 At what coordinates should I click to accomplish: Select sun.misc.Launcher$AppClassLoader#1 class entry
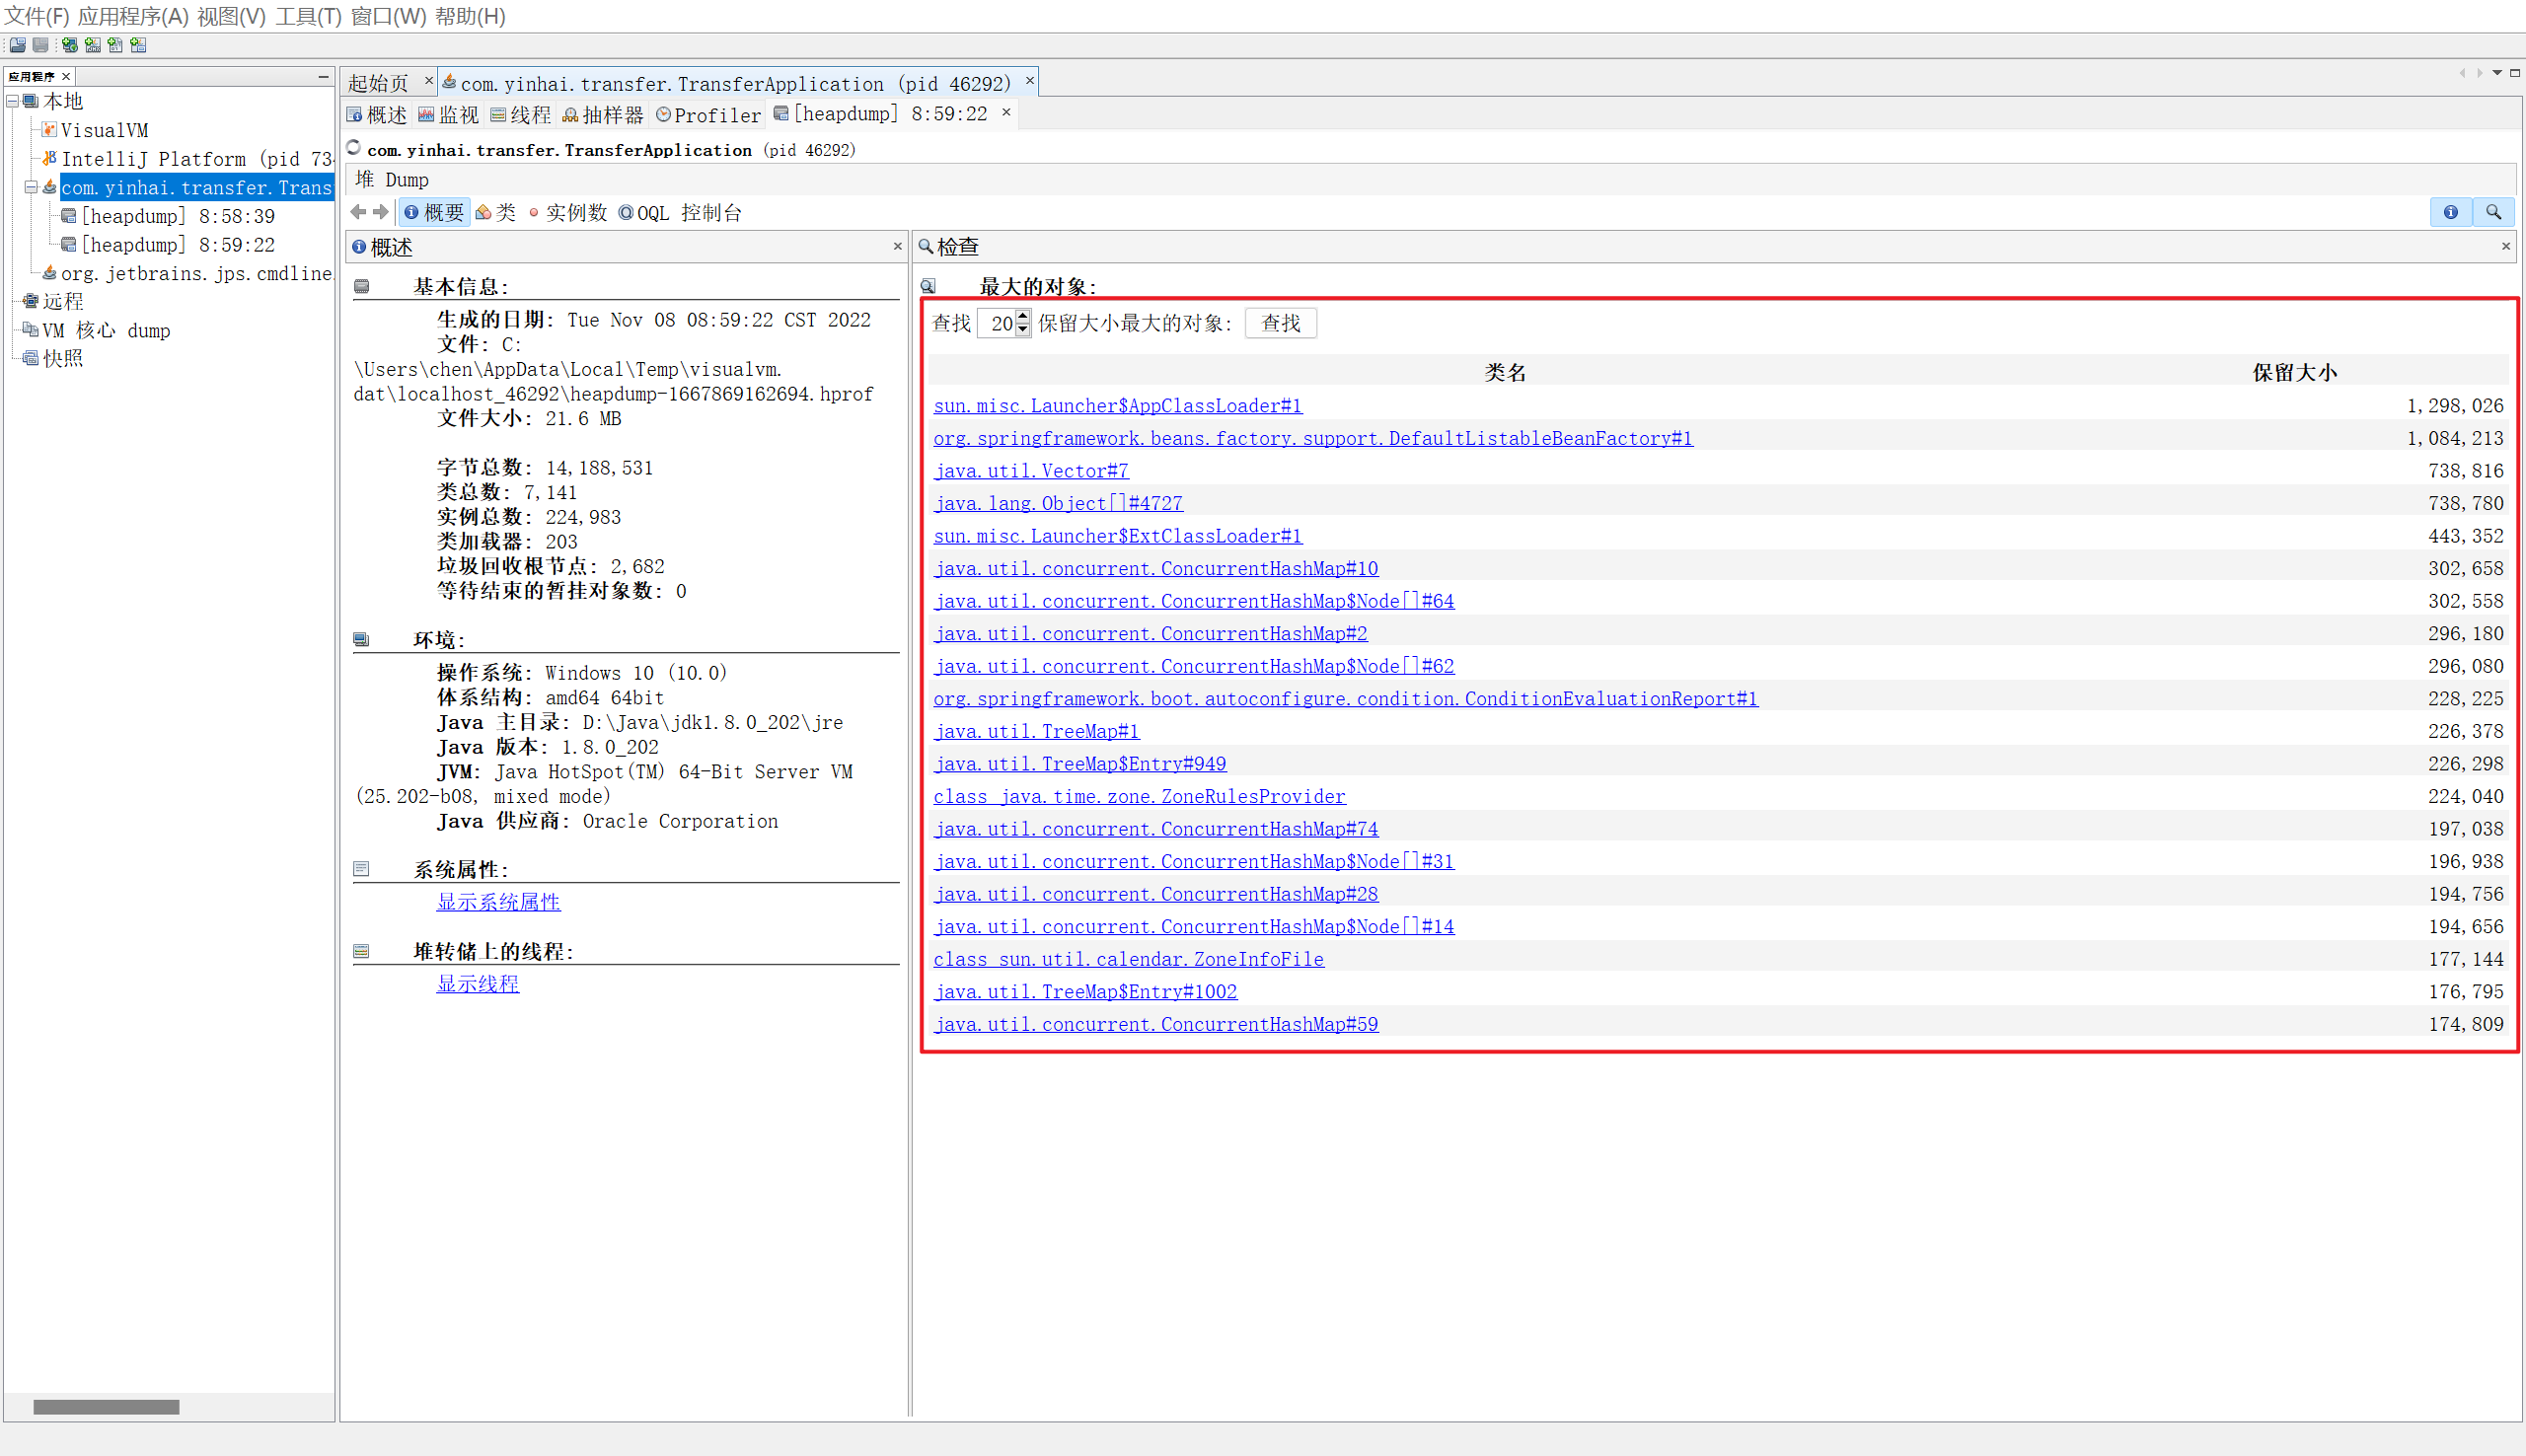point(1117,404)
